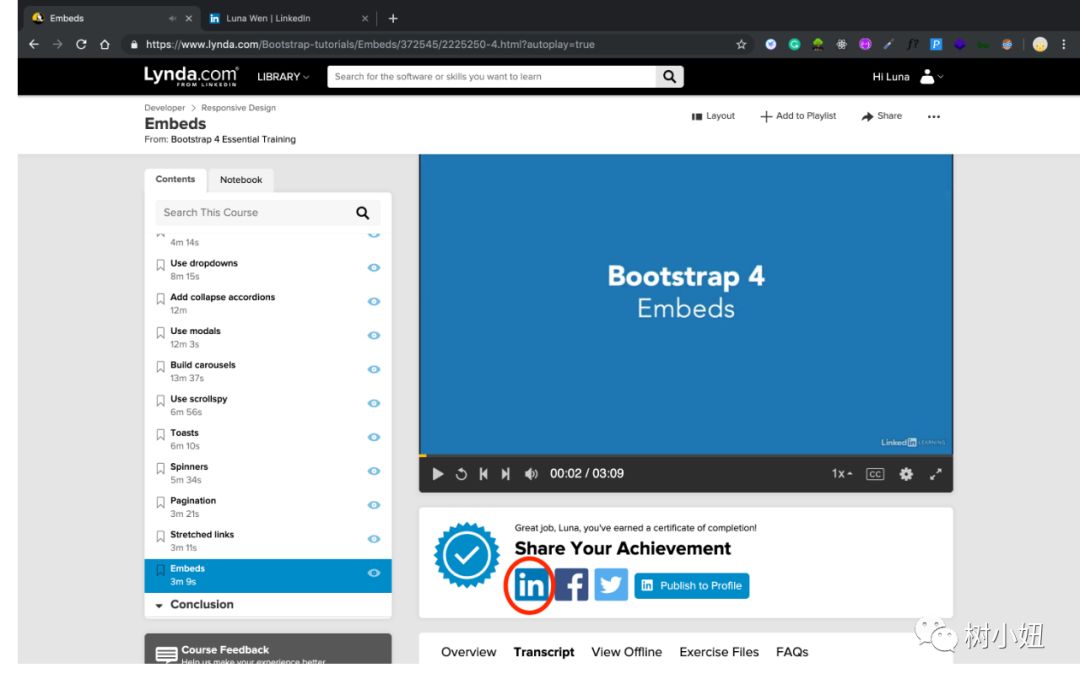Toggle watched eye for Use dropdowns
Screen dimensions: 1080x684
pos(373,267)
